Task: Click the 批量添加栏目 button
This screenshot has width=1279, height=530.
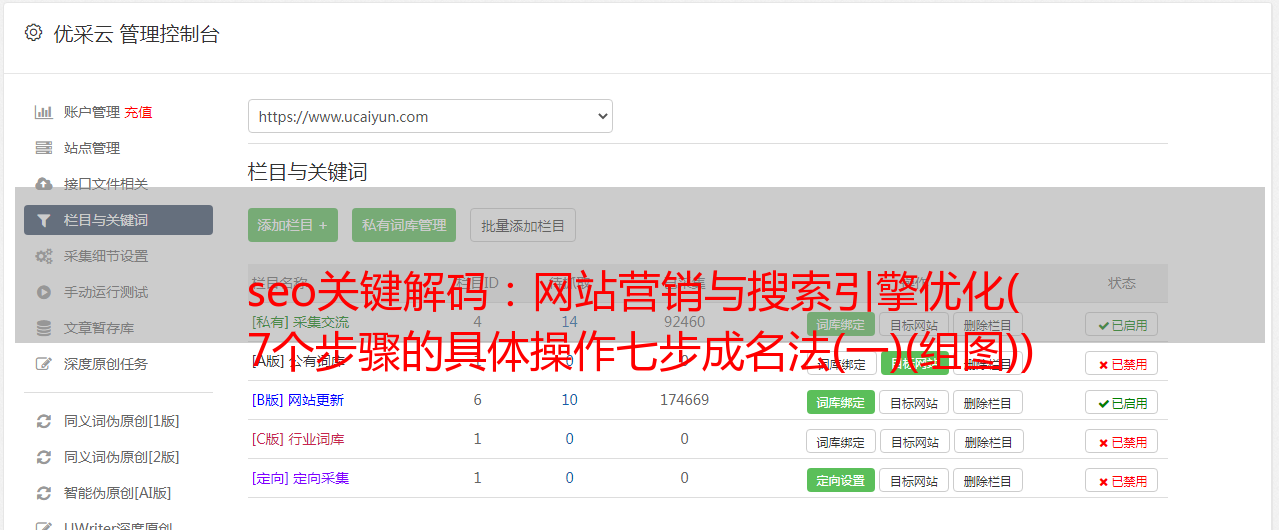Action: pos(523,225)
